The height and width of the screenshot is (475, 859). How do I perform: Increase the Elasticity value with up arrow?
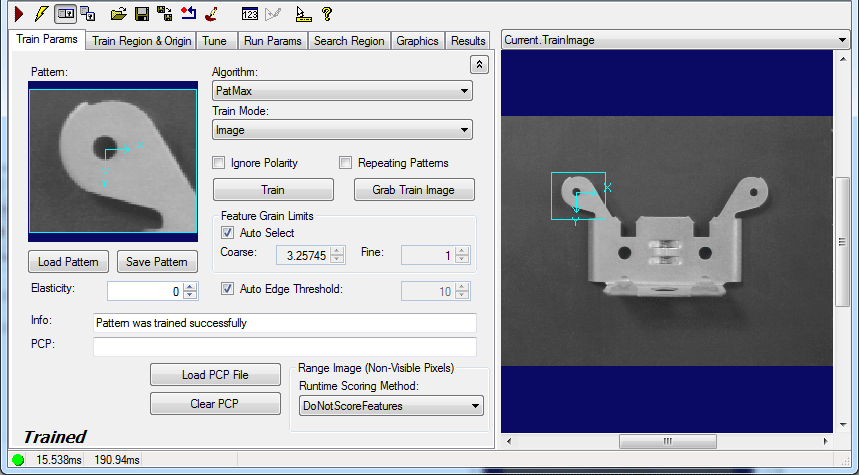(190, 287)
